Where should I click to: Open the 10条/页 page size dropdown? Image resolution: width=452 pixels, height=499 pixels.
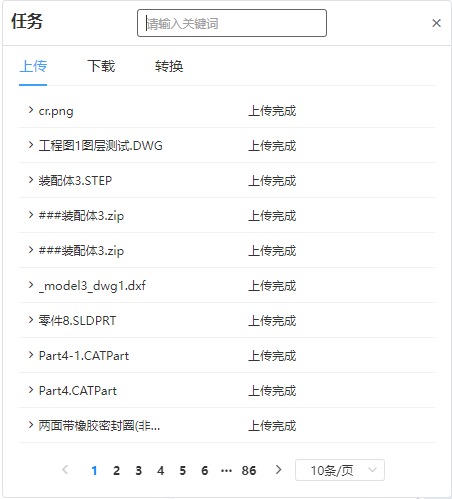coord(340,470)
